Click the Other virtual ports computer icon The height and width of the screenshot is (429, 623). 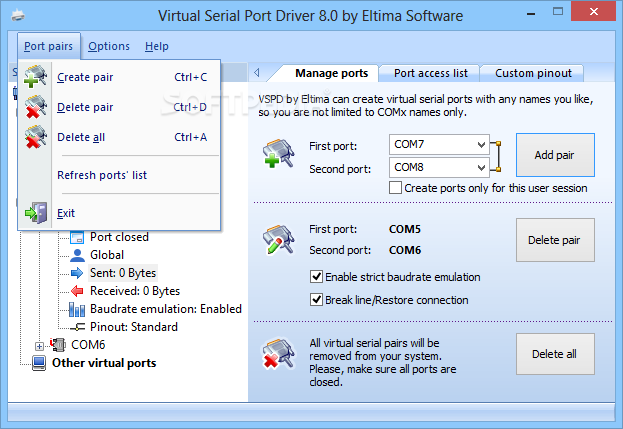(39, 363)
